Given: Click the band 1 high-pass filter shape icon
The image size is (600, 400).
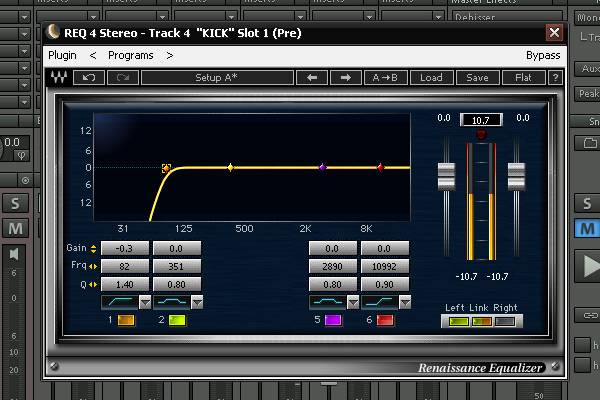Looking at the screenshot, I should point(120,302).
